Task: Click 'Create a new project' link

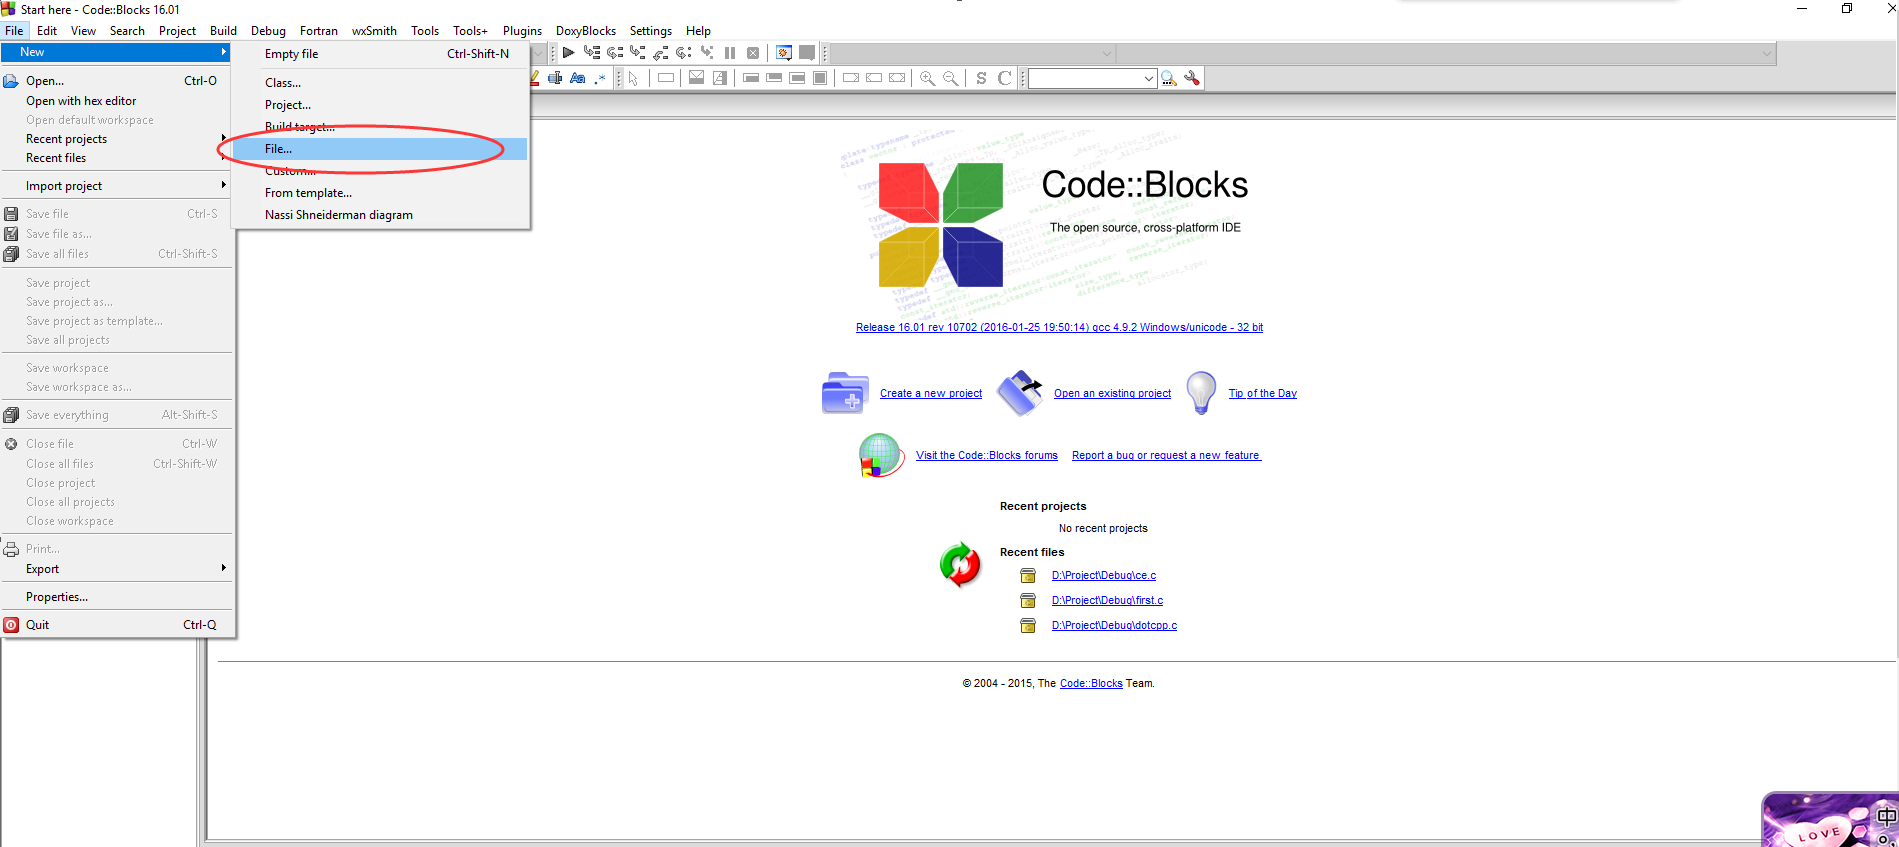Action: click(930, 394)
